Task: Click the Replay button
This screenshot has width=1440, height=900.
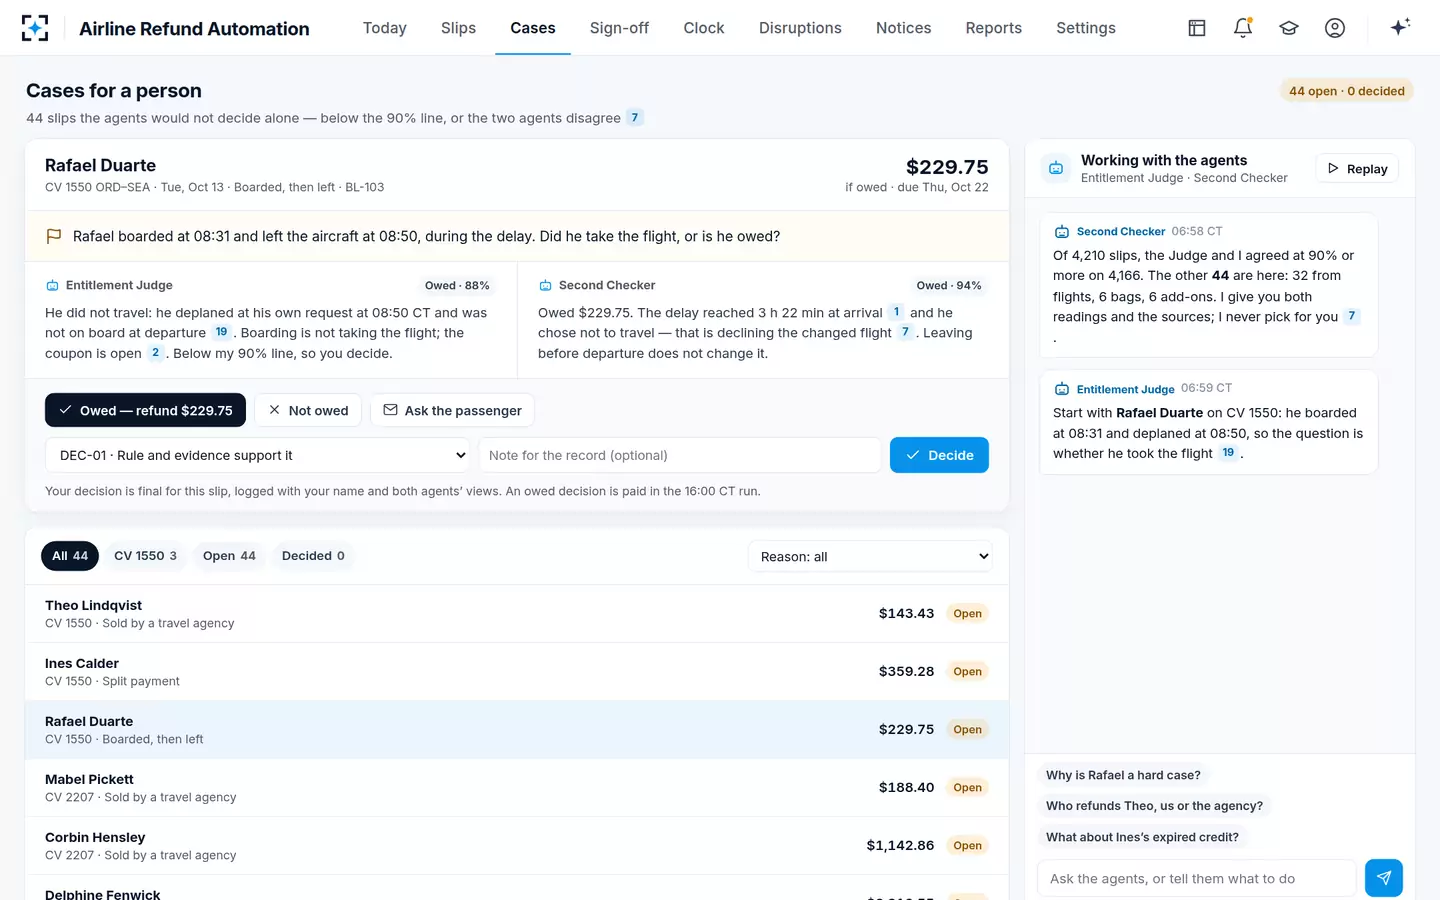Action: point(1357,169)
